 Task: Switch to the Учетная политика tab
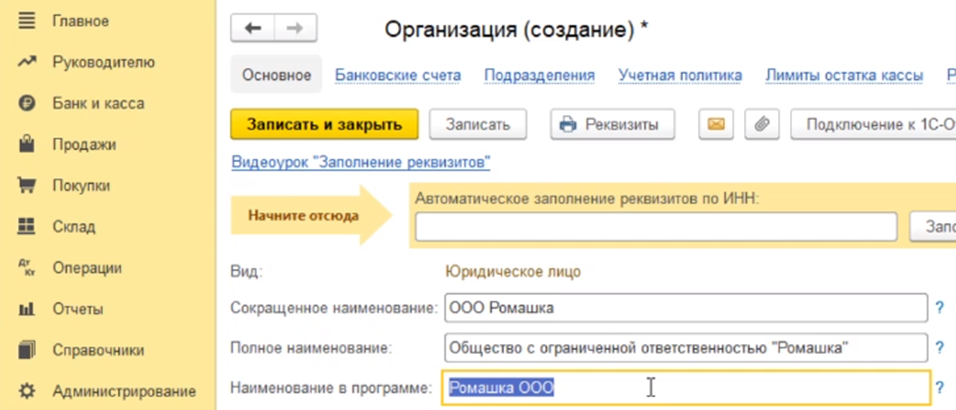680,75
